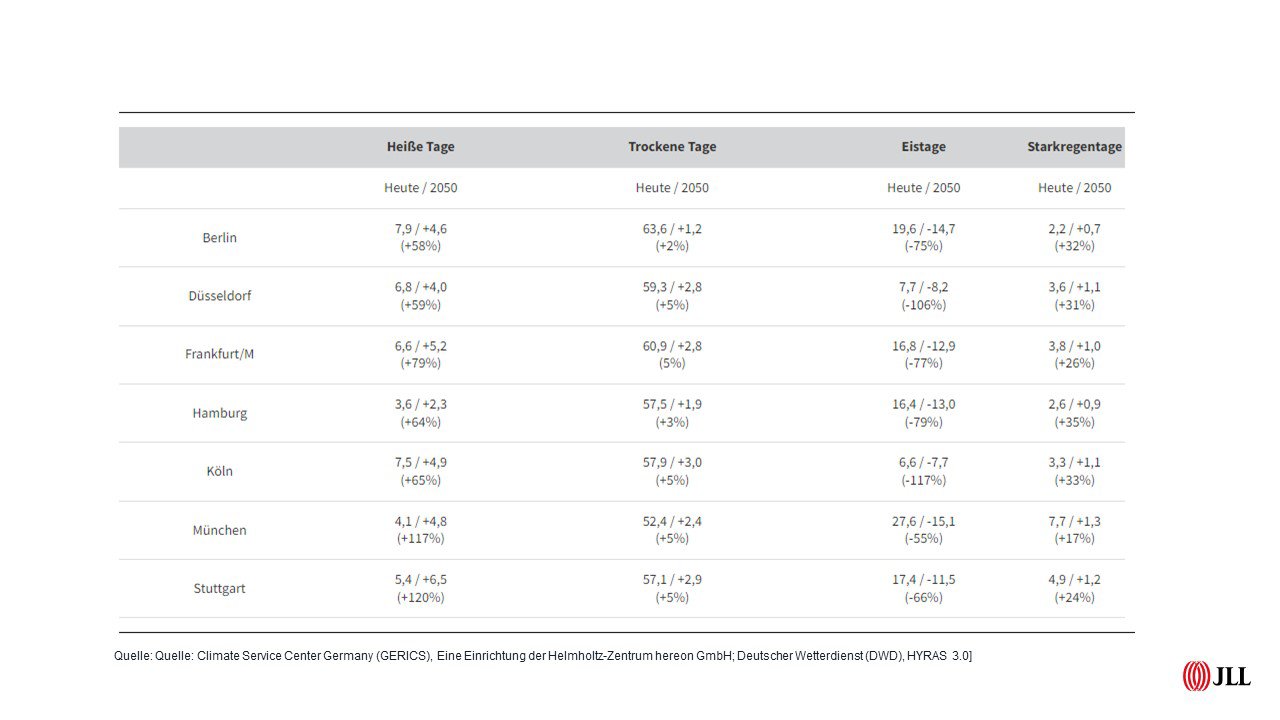The image size is (1280, 720).
Task: Click München hot days value 4,1 / +4,8
Action: 421,521
